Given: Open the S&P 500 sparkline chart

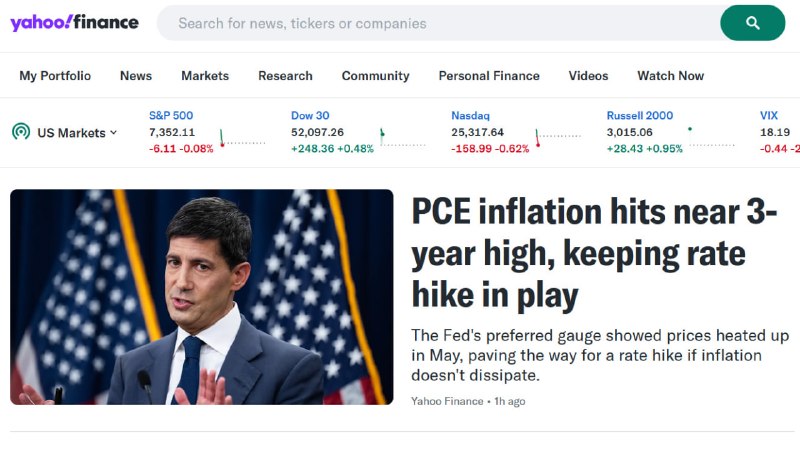Looking at the screenshot, I should pos(243,138).
